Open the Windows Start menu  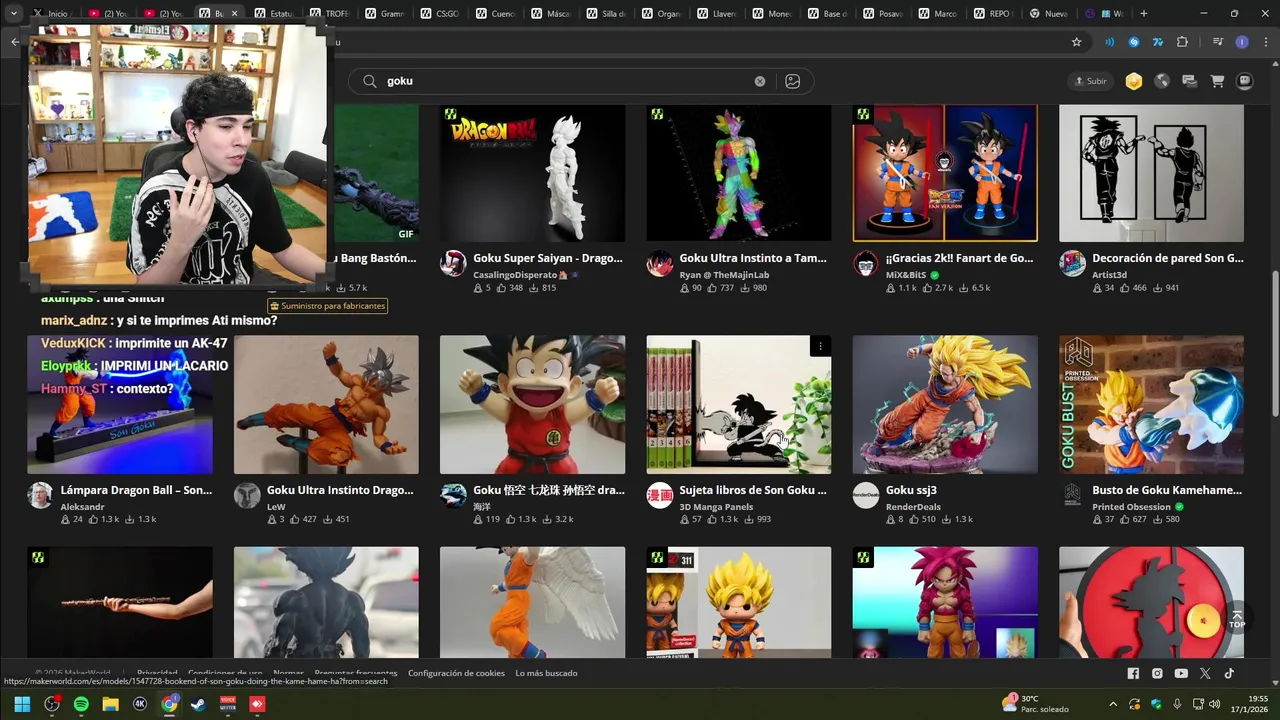point(22,704)
